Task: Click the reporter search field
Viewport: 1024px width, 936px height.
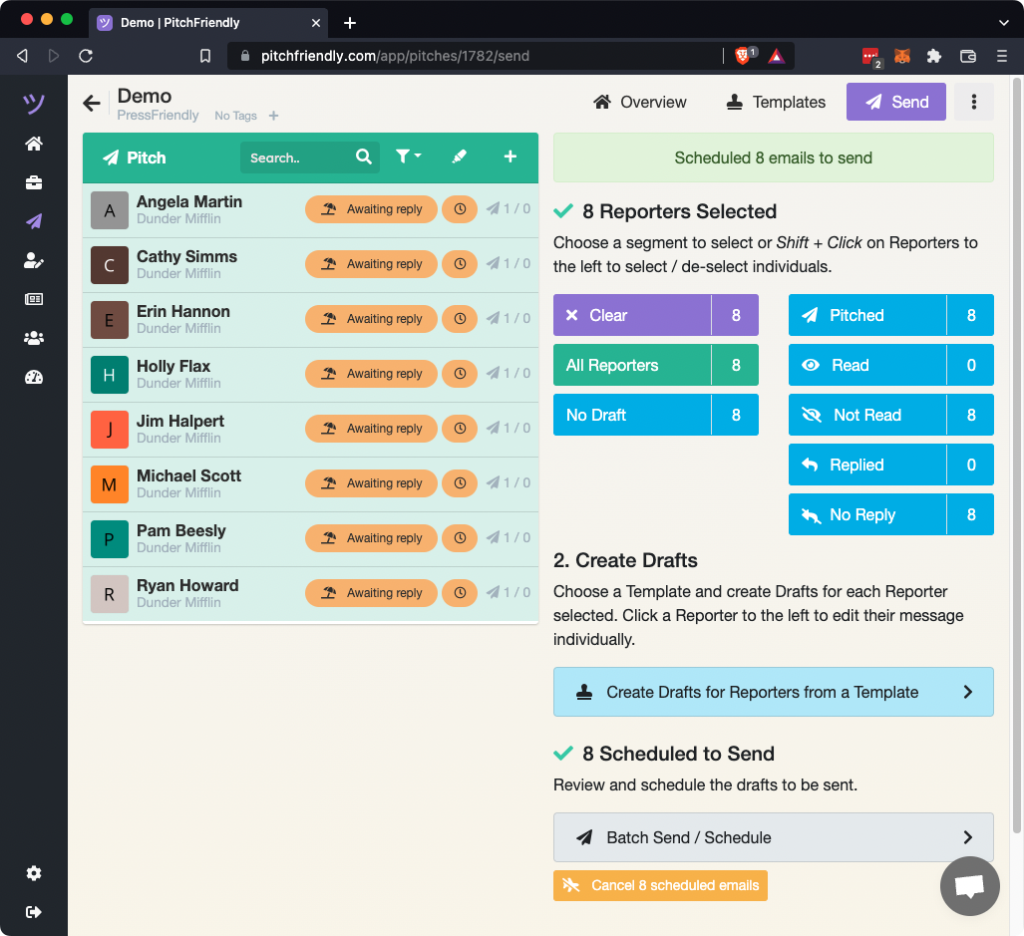Action: pos(298,158)
